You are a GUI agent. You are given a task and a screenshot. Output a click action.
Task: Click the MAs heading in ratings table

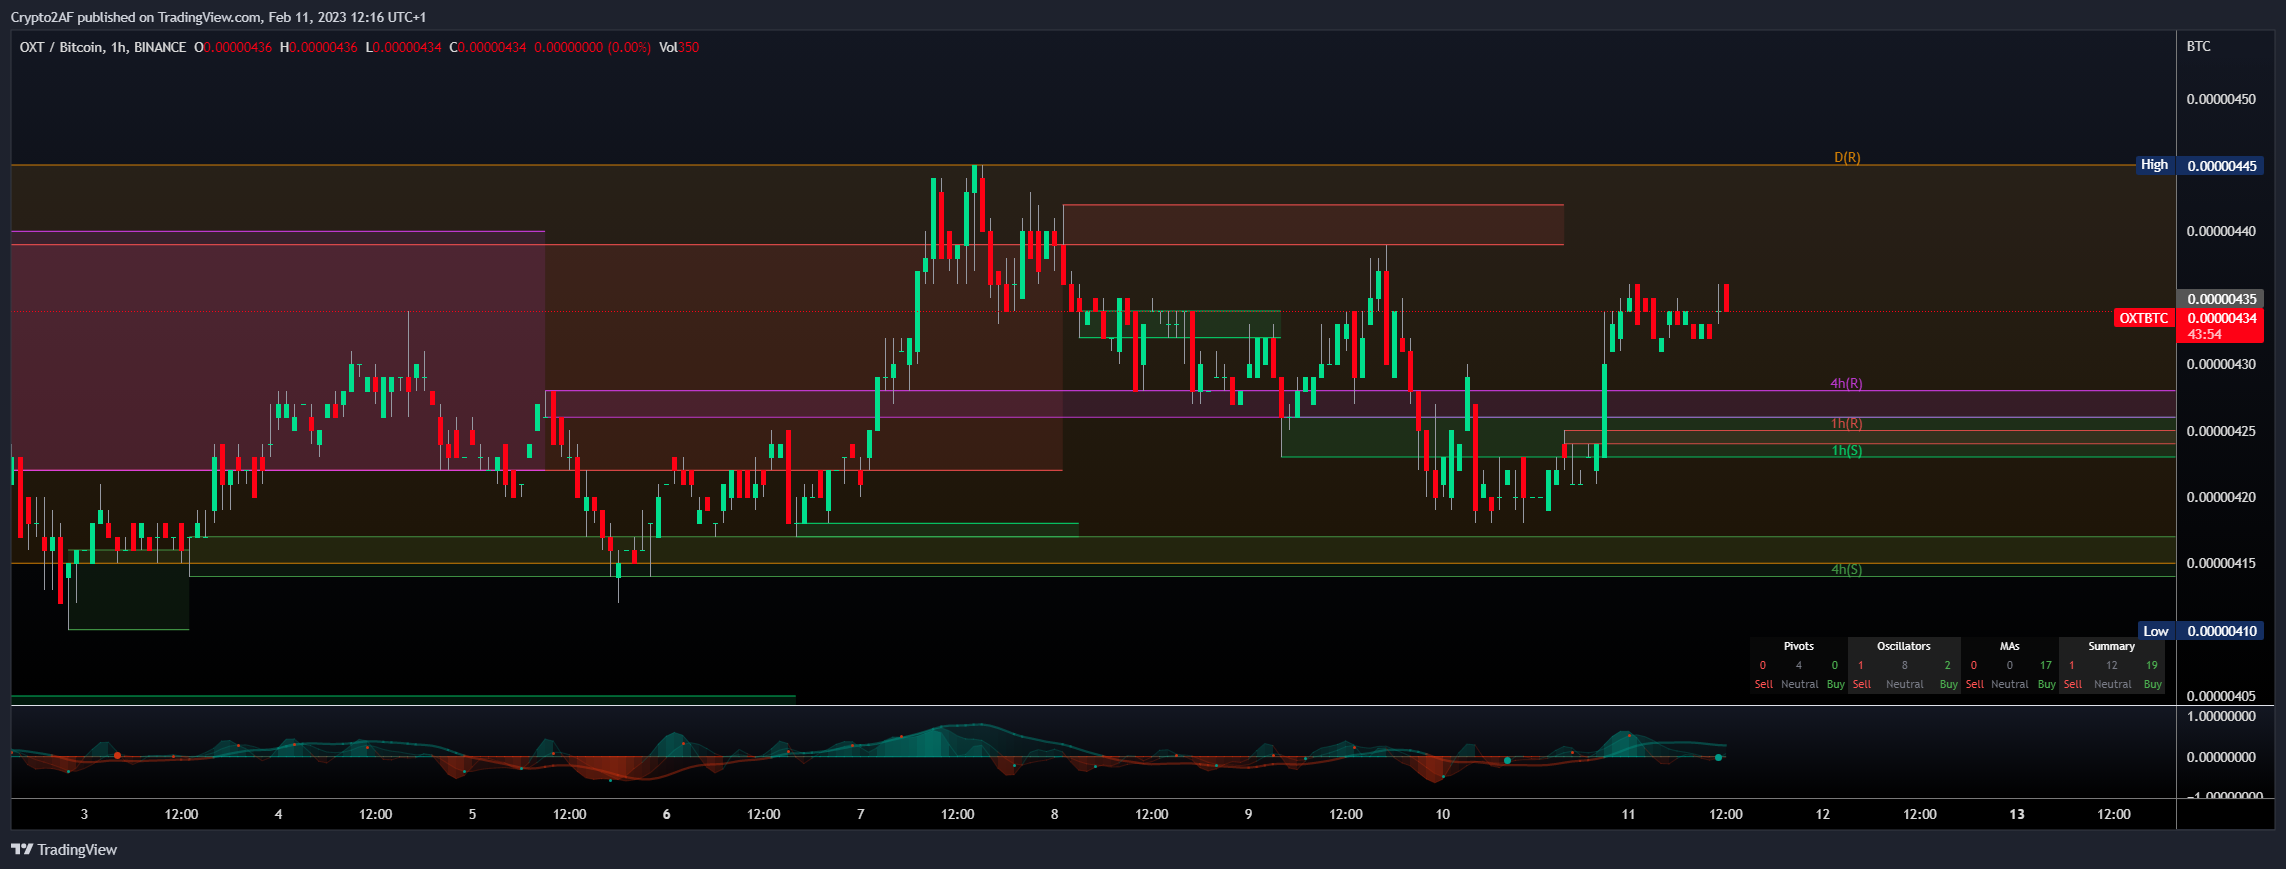click(2009, 646)
